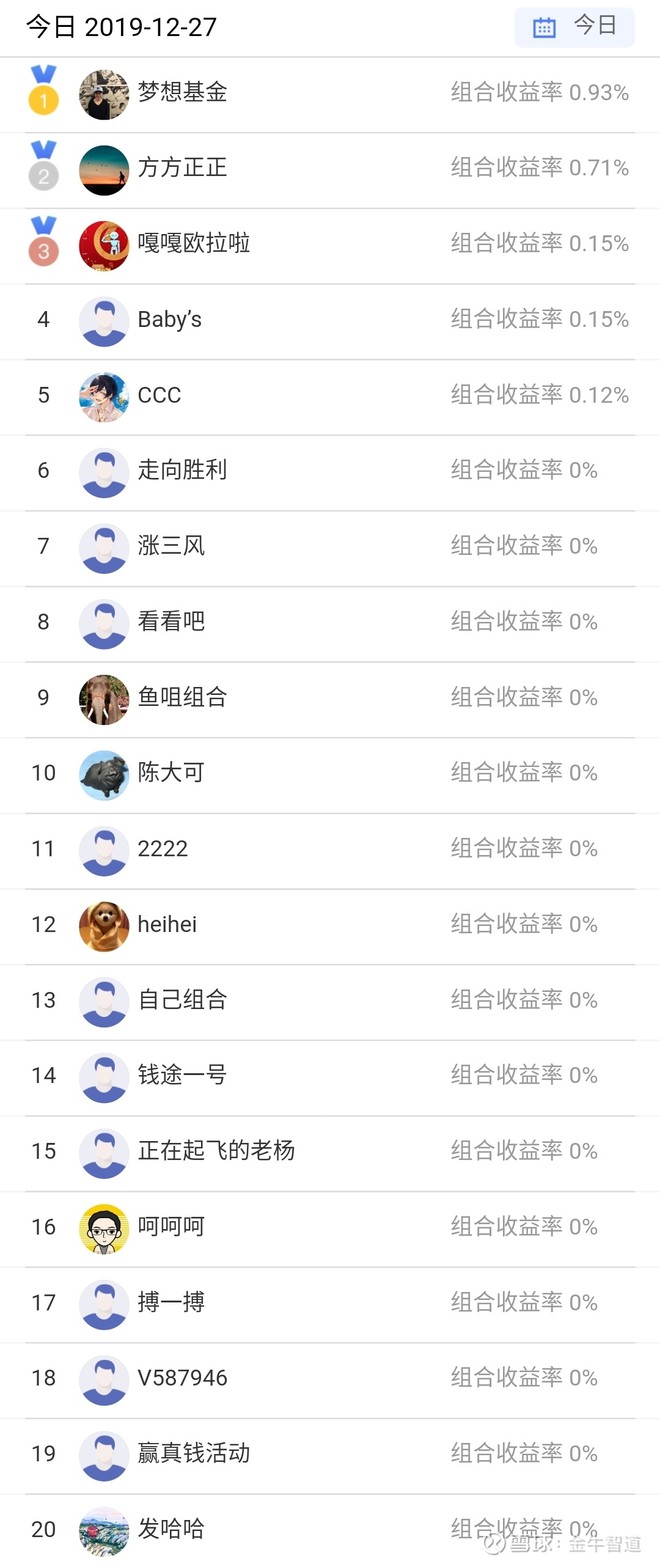The height and width of the screenshot is (1564, 660).
Task: Click the 正在起飞的老杨 username
Action: 216,1151
